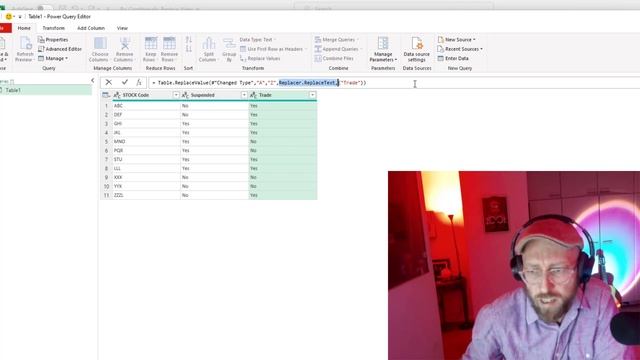Open STOCK Code column filter dropdown
The width and height of the screenshot is (640, 360).
(176, 95)
